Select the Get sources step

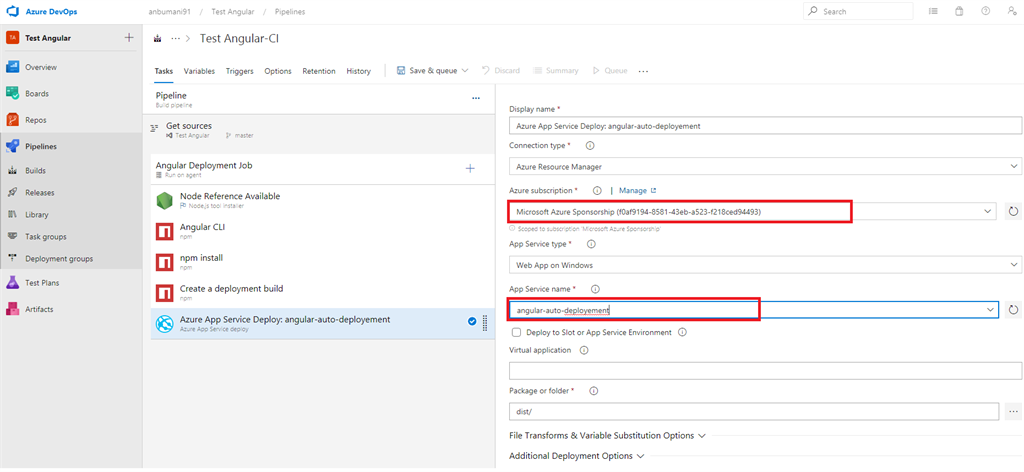point(320,130)
